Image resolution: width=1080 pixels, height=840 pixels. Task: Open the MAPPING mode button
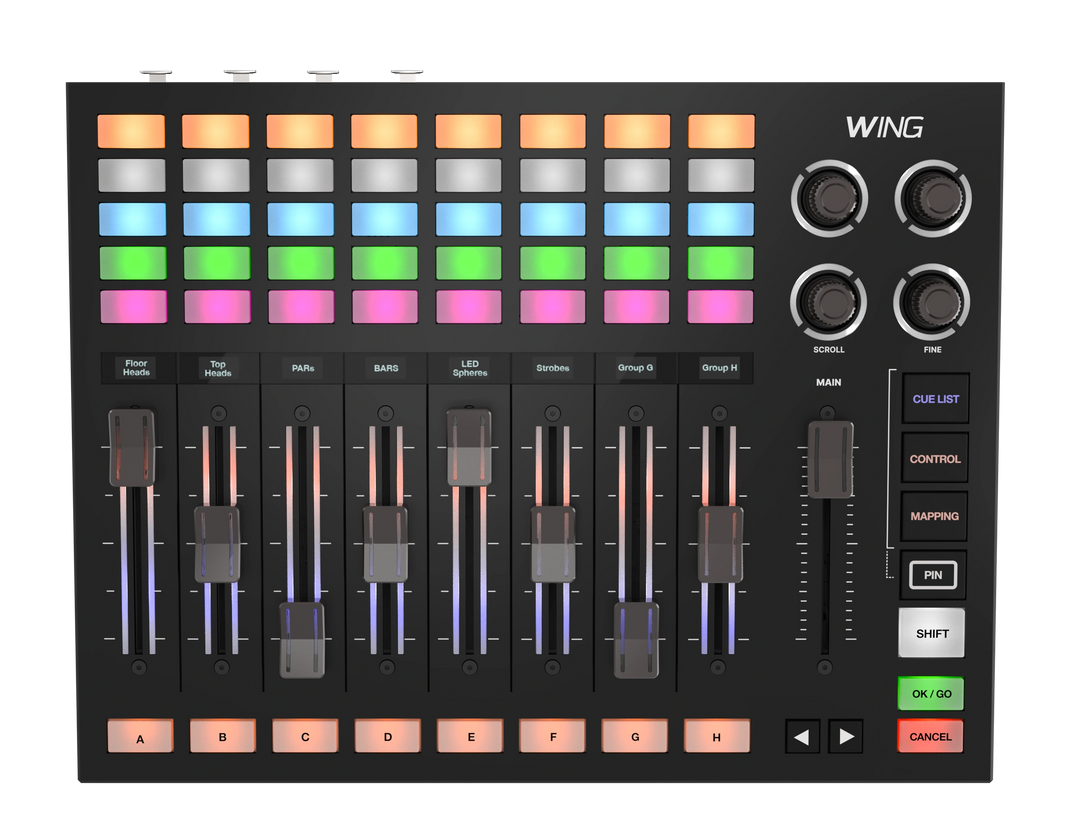pyautogui.click(x=934, y=516)
